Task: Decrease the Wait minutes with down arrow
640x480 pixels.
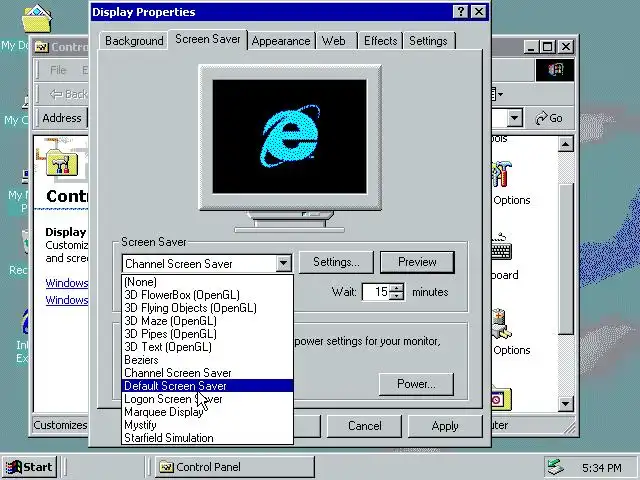Action: tap(396, 296)
